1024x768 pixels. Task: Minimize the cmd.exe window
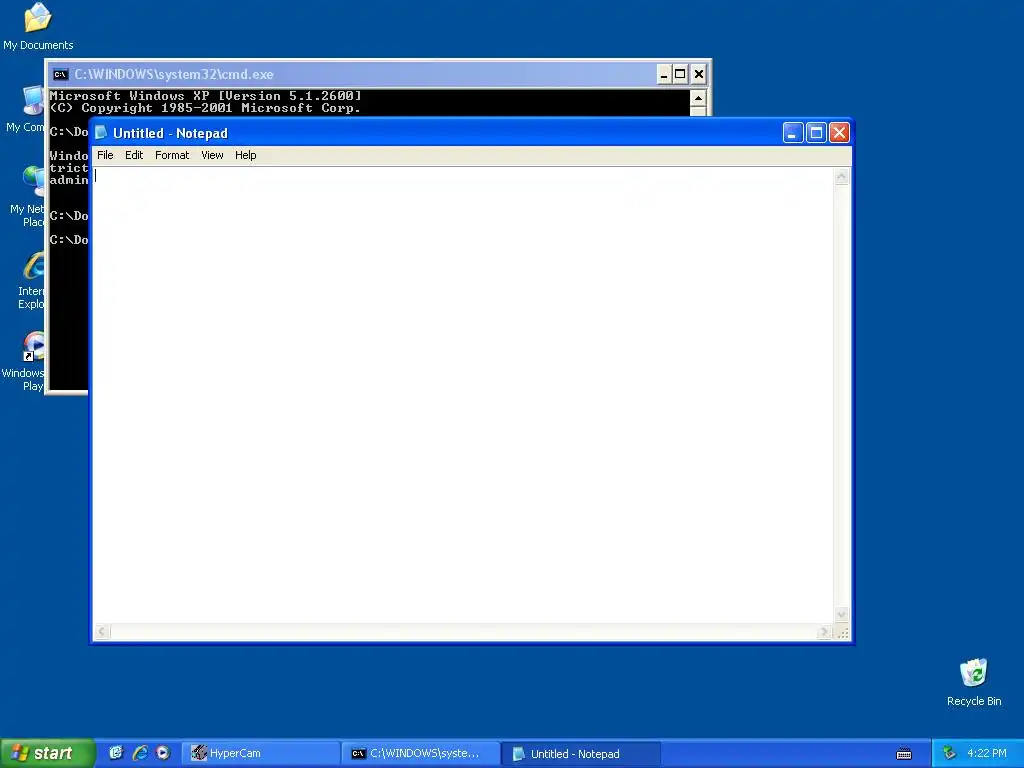(664, 74)
